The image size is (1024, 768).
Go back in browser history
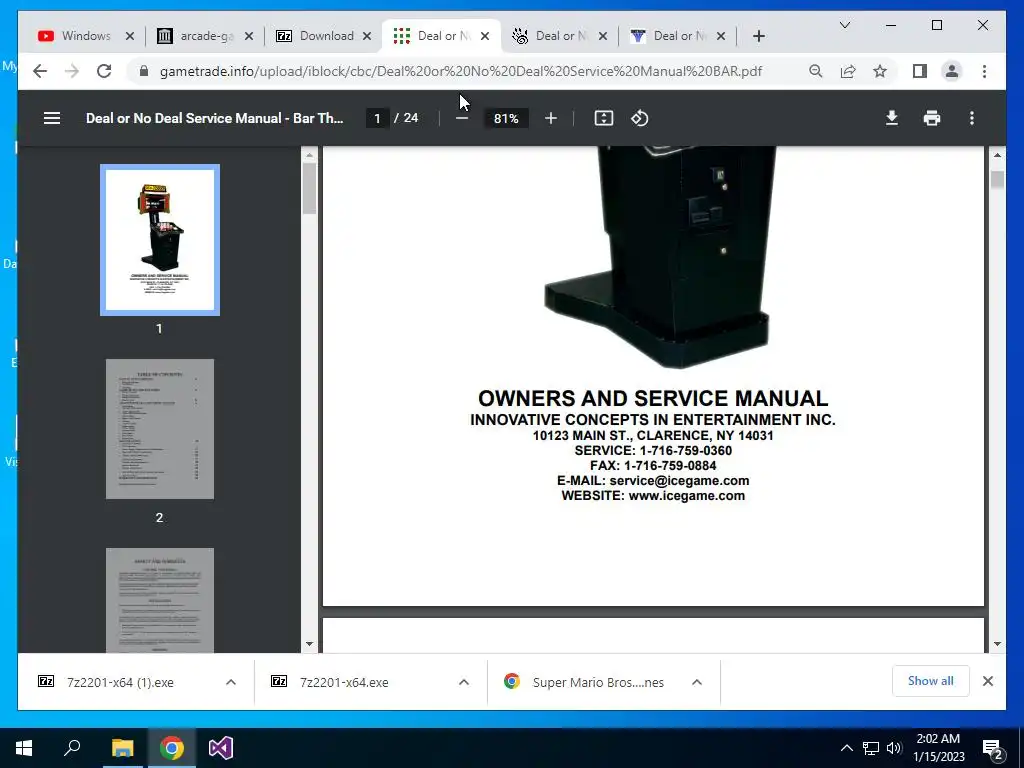(40, 71)
